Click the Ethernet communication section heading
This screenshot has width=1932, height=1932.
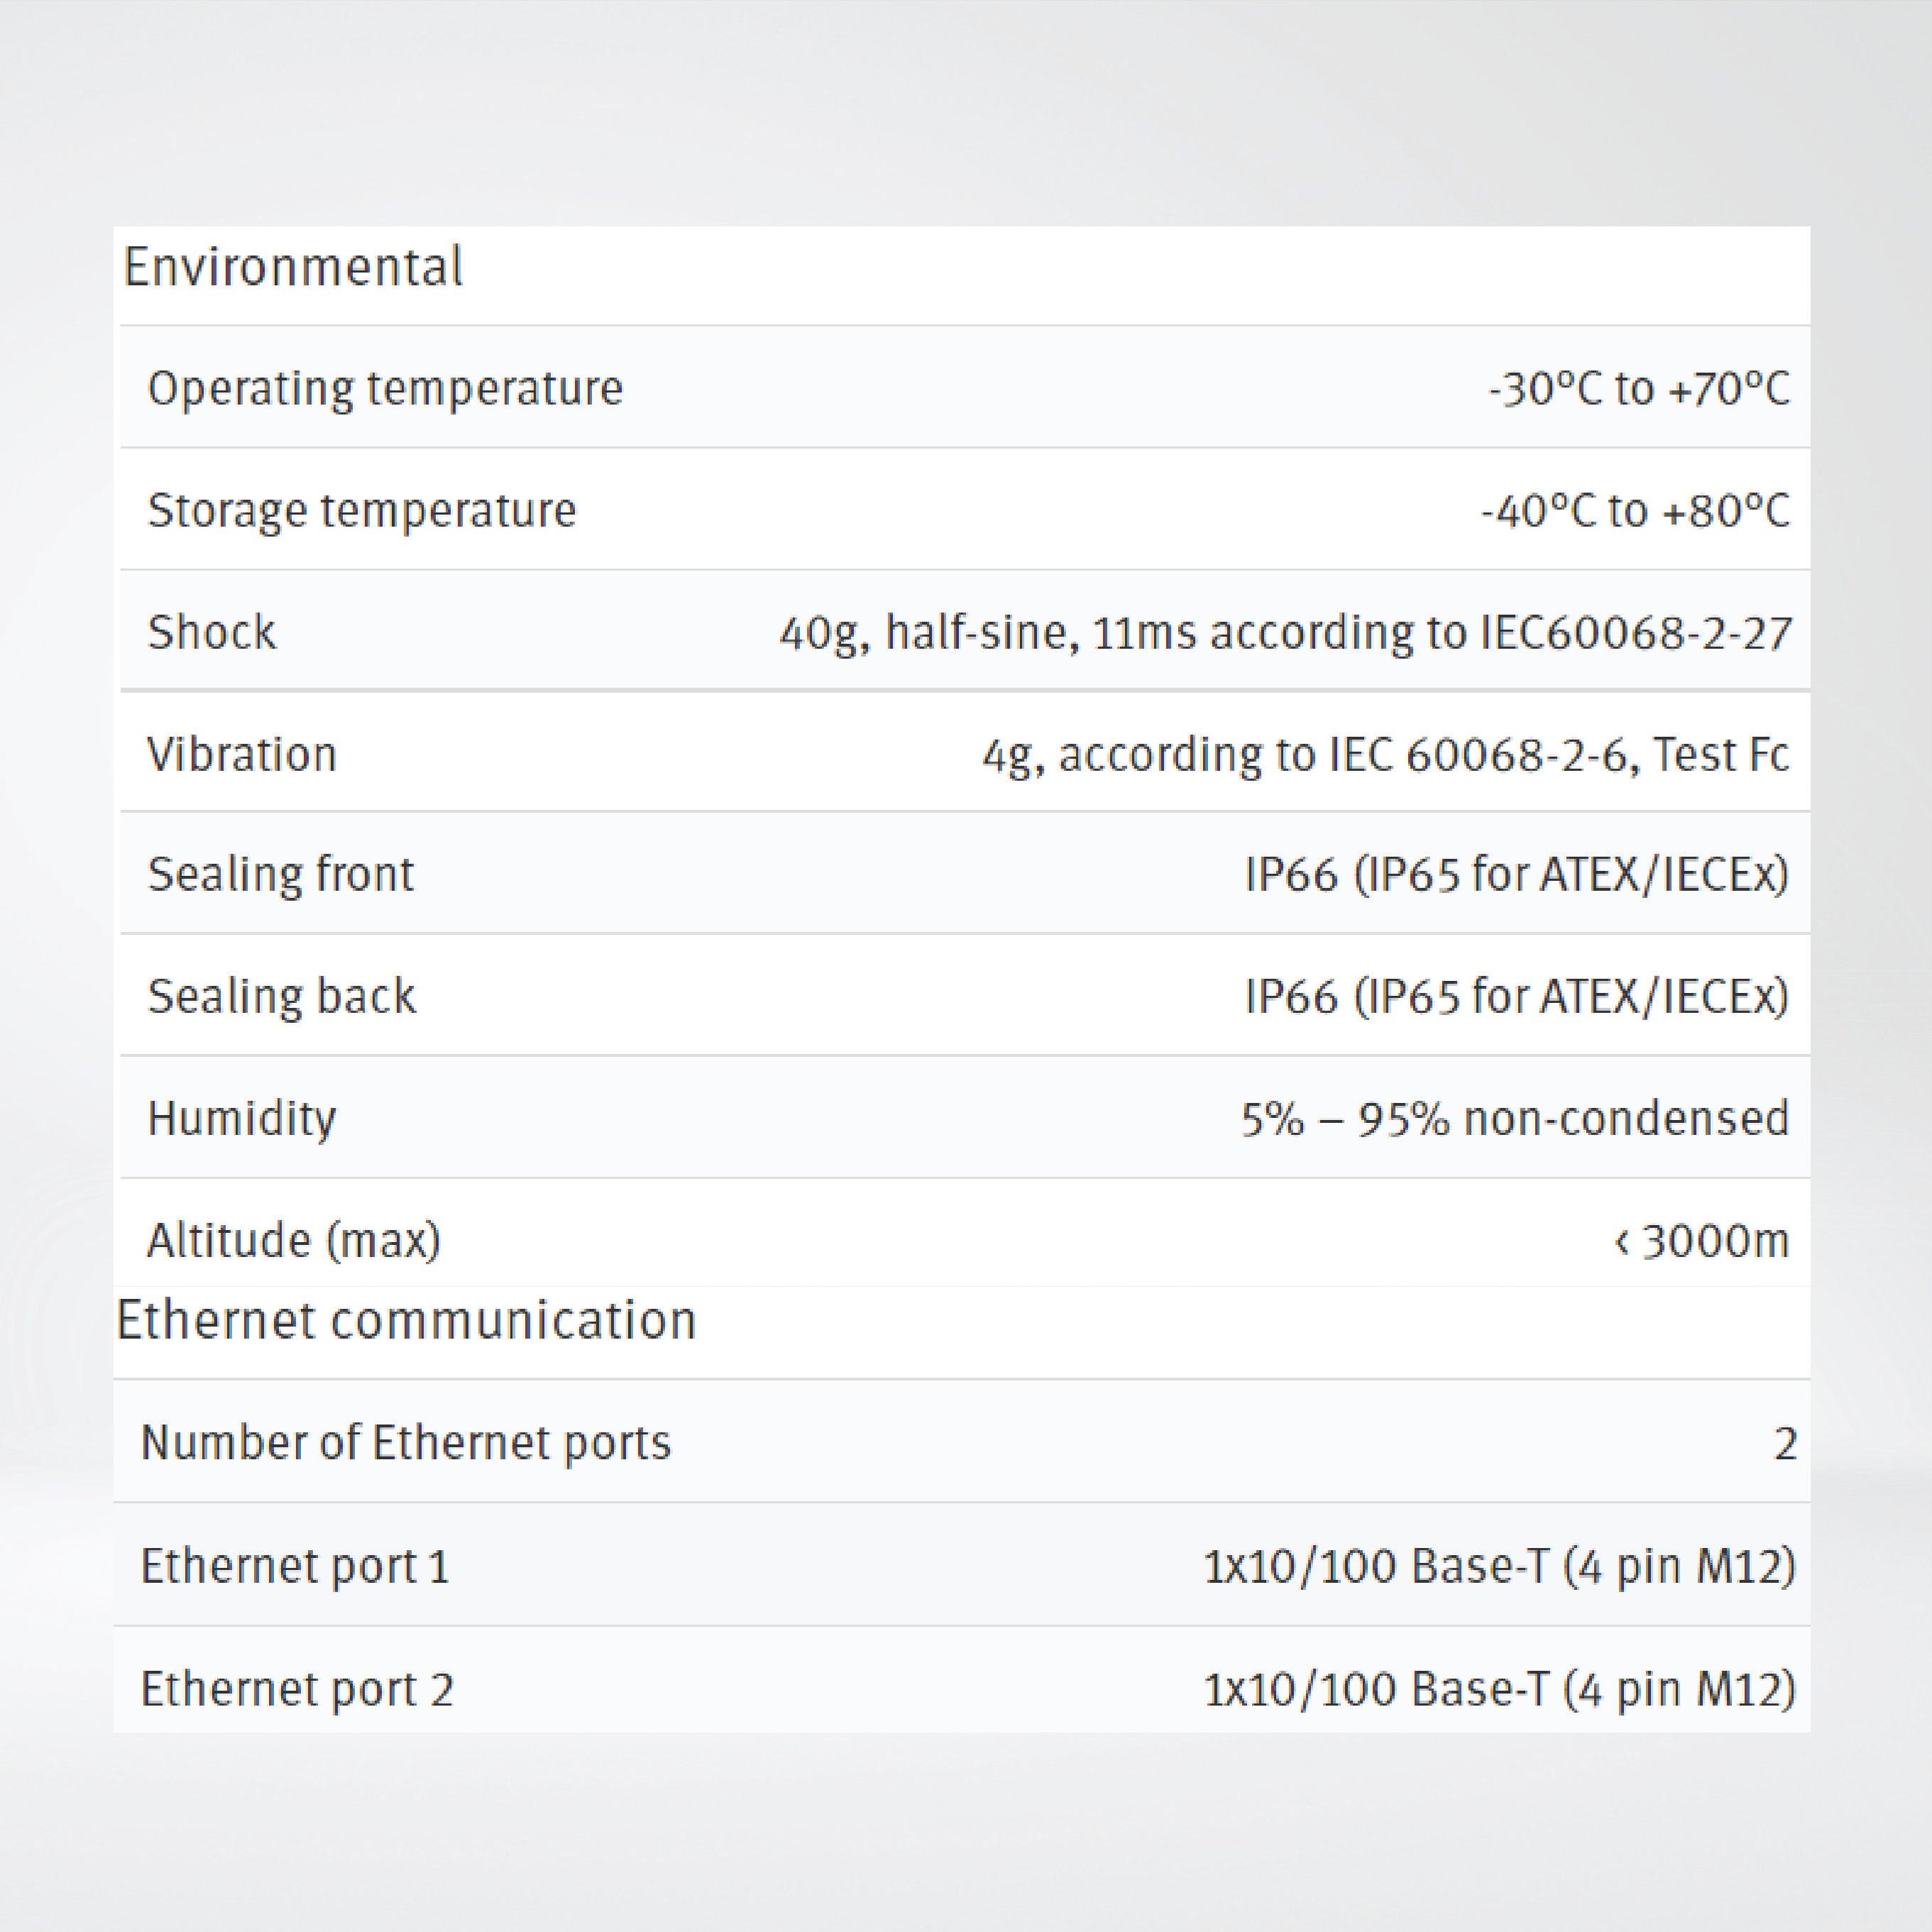click(406, 1320)
